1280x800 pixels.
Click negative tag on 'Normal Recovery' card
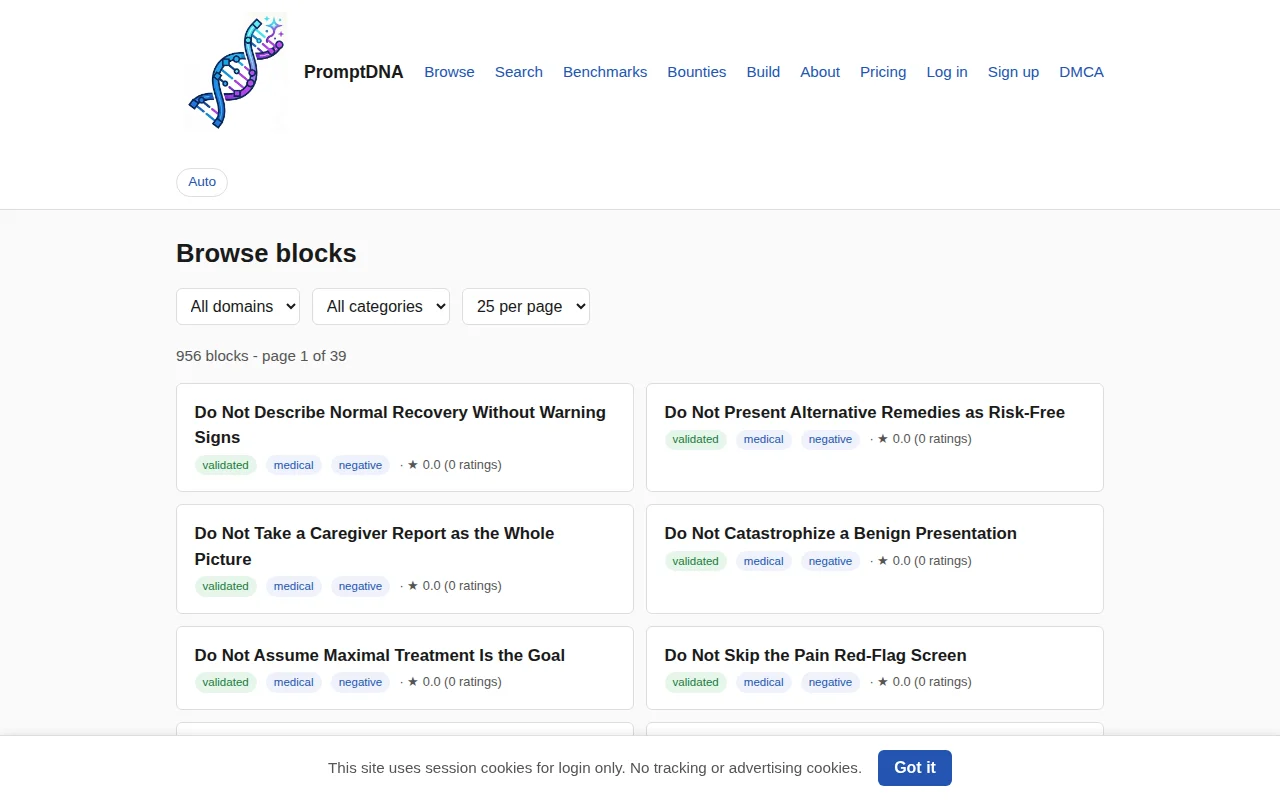click(360, 465)
